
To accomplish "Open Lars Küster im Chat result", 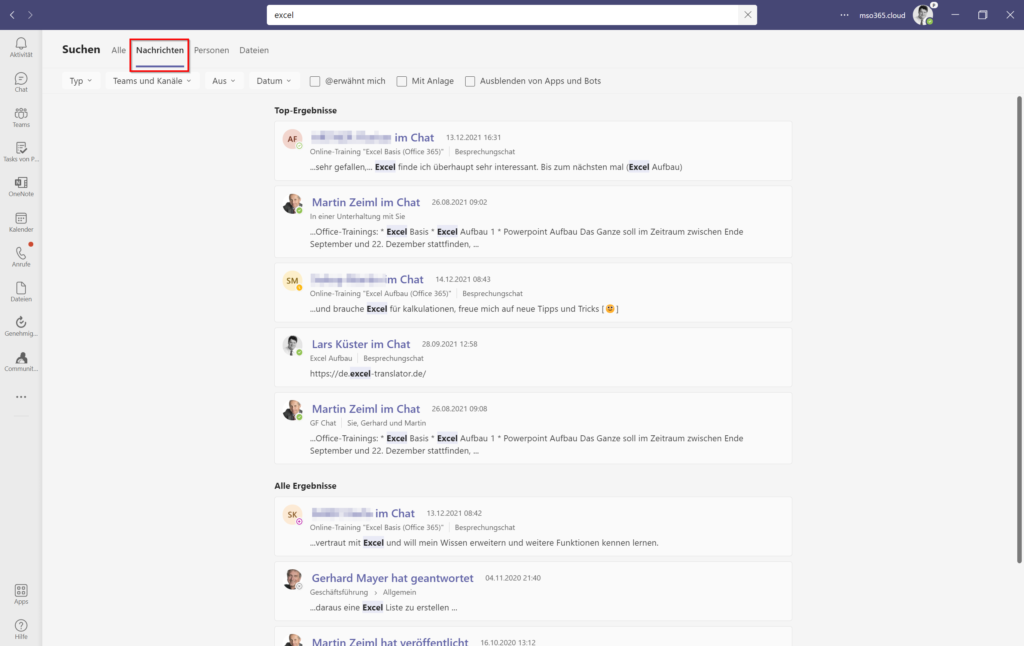I will tap(533, 357).
